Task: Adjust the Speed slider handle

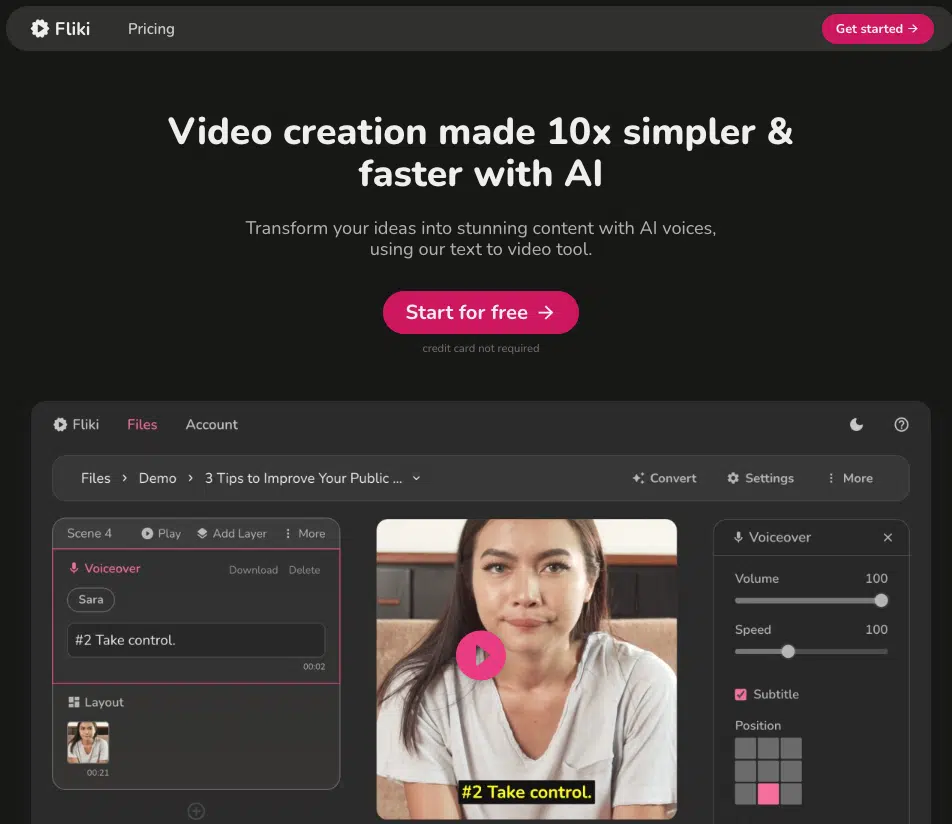Action: 788,652
